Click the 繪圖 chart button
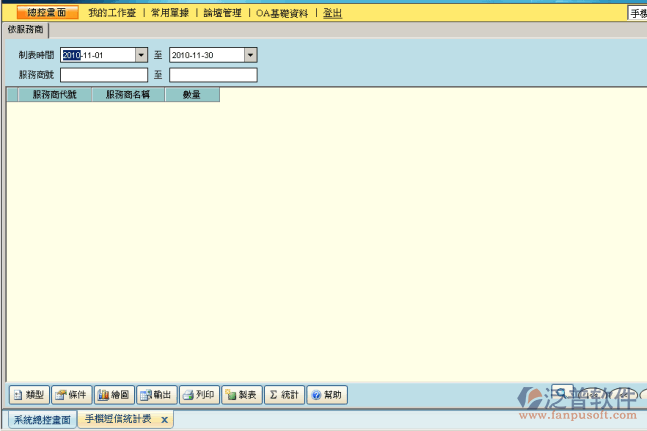Image resolution: width=647 pixels, height=431 pixels. (x=114, y=395)
